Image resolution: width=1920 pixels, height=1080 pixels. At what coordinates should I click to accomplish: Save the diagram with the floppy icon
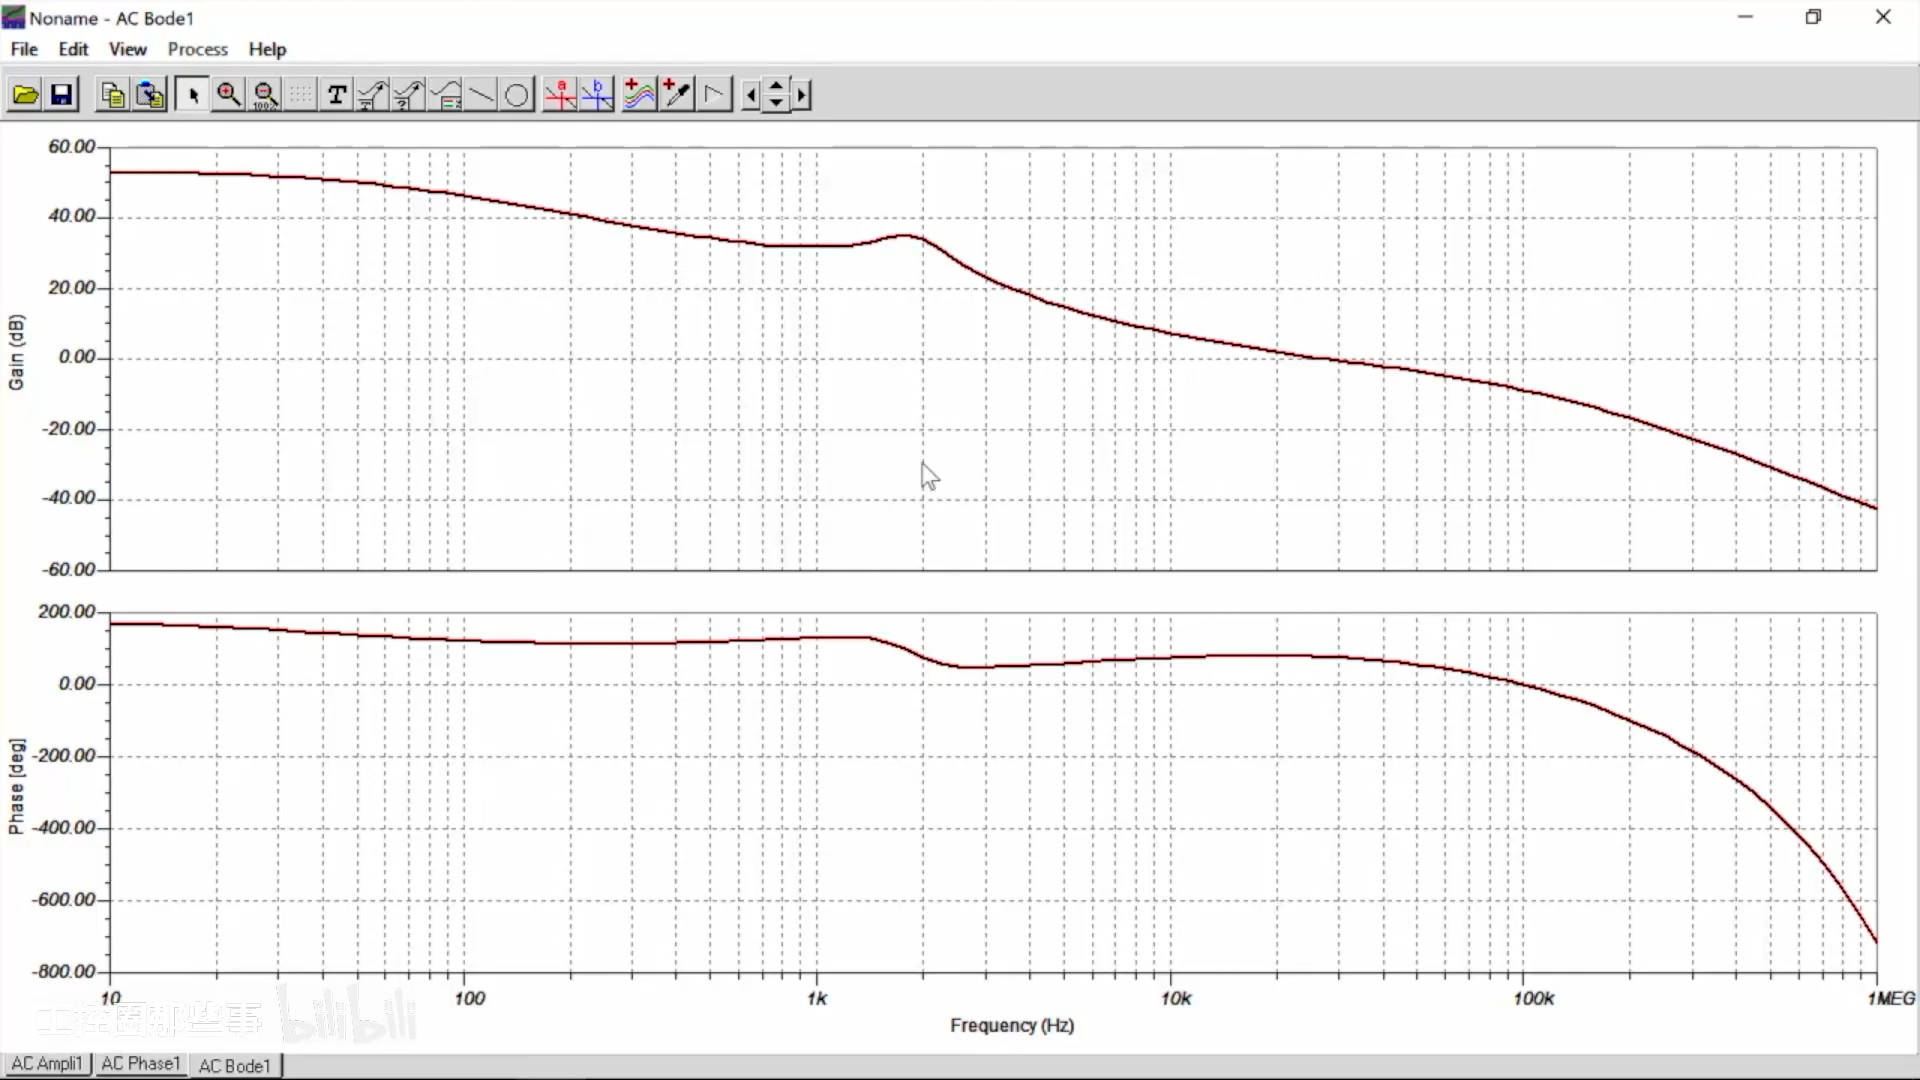tap(62, 95)
